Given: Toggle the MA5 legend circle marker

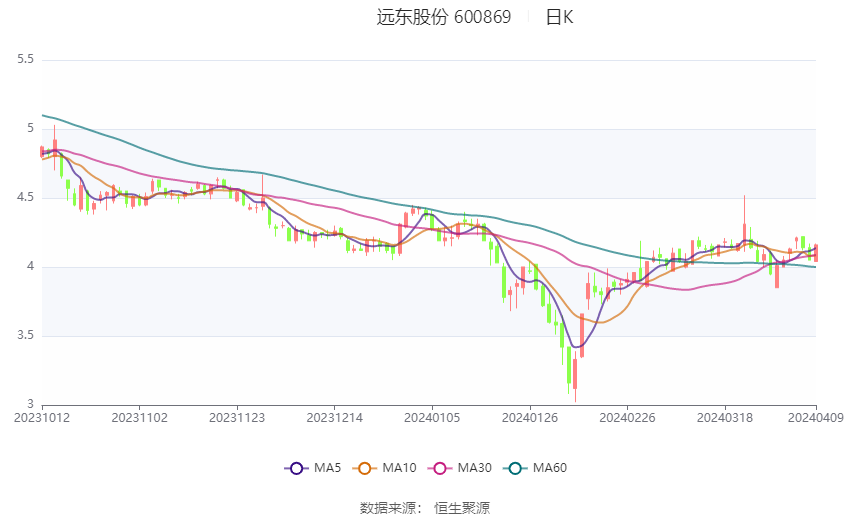Looking at the screenshot, I should point(296,468).
